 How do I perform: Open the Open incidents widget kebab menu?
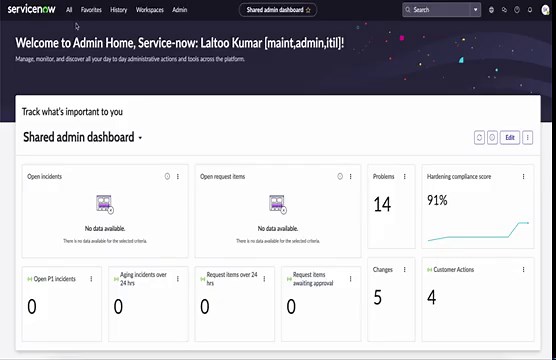tap(178, 176)
